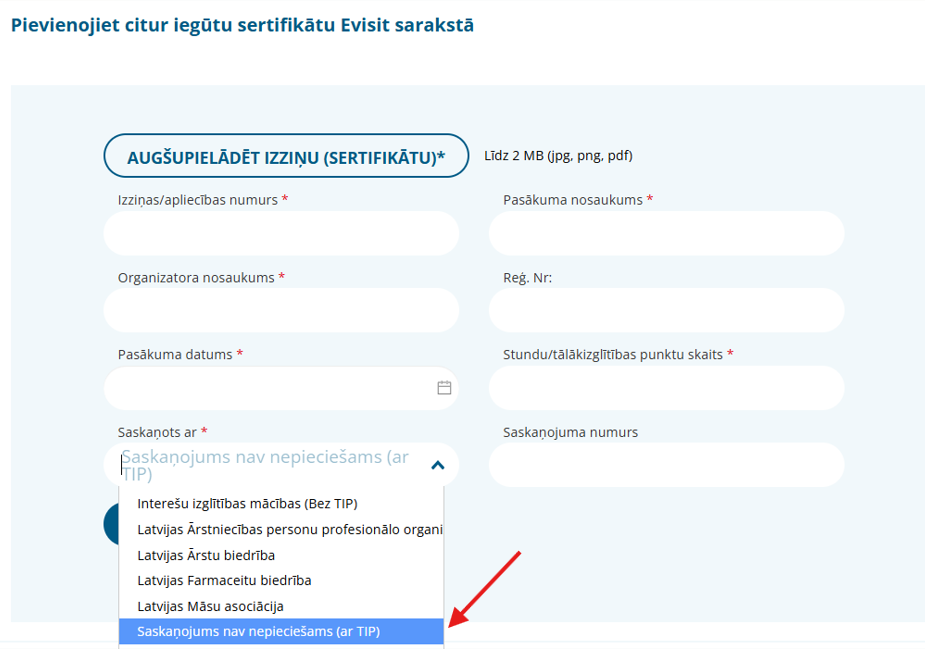
Task: Click the 'Reģ. Nr:' input field
Action: coord(666,310)
